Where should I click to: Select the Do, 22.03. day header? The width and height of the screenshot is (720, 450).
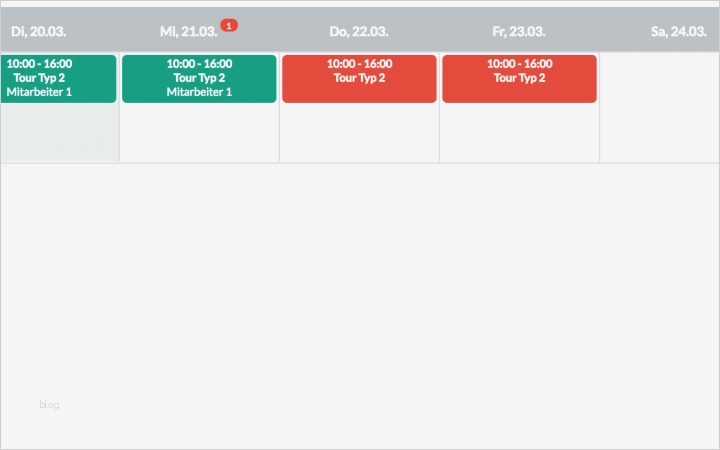(359, 31)
